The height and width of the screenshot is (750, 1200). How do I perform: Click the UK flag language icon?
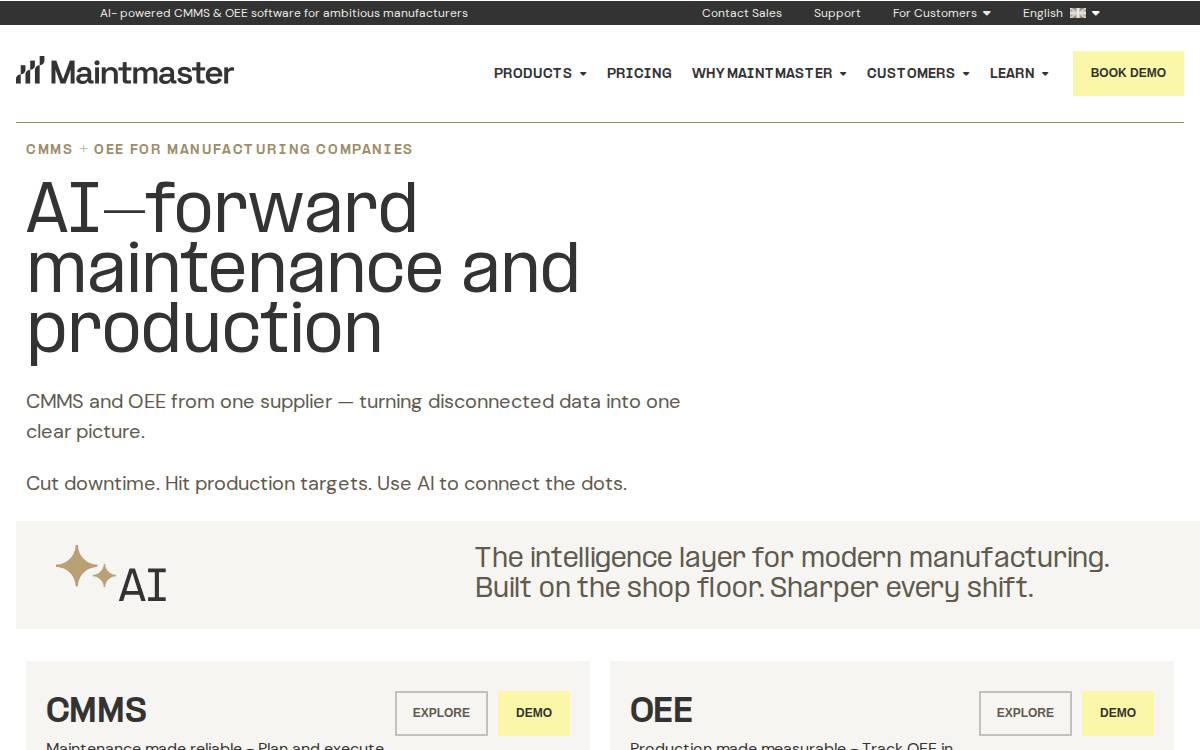click(1078, 13)
